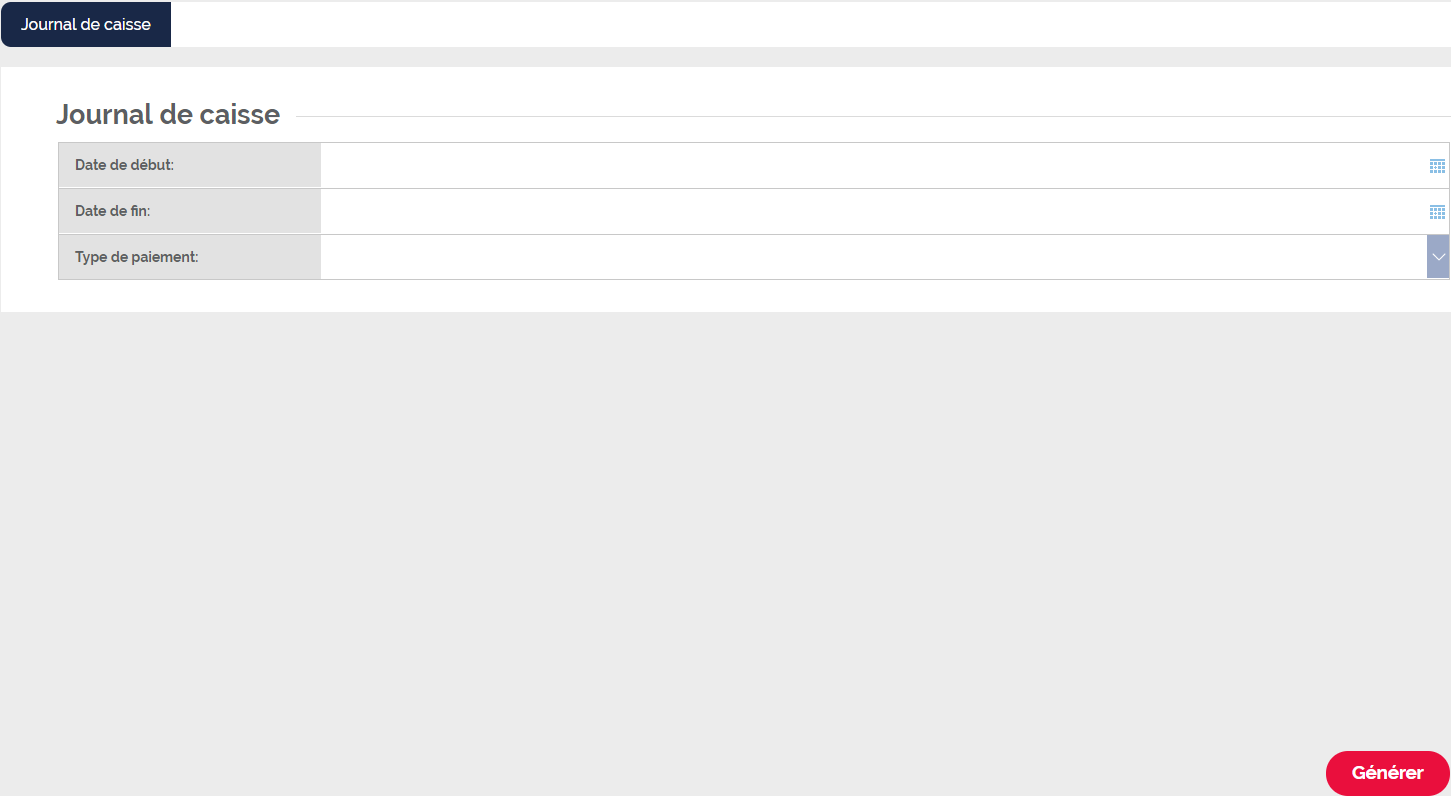Click the Date de début label

(x=124, y=165)
